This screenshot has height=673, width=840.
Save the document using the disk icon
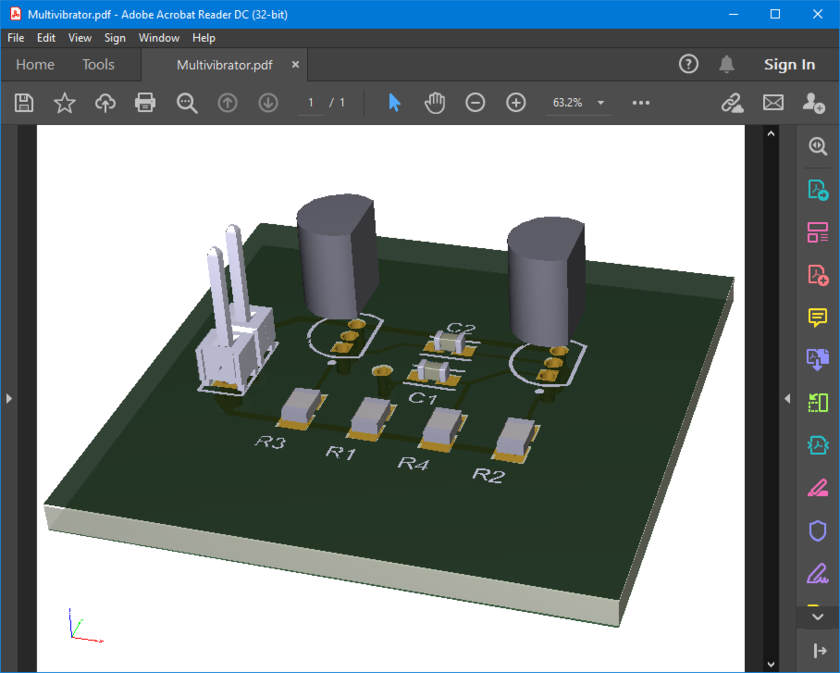[x=23, y=102]
